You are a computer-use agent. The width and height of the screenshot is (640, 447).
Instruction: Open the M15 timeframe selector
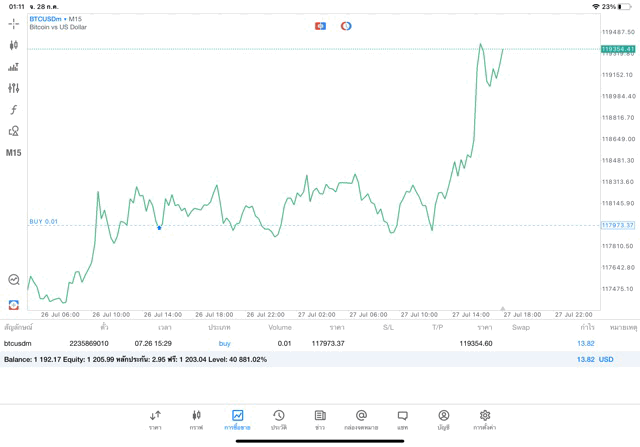[14, 153]
